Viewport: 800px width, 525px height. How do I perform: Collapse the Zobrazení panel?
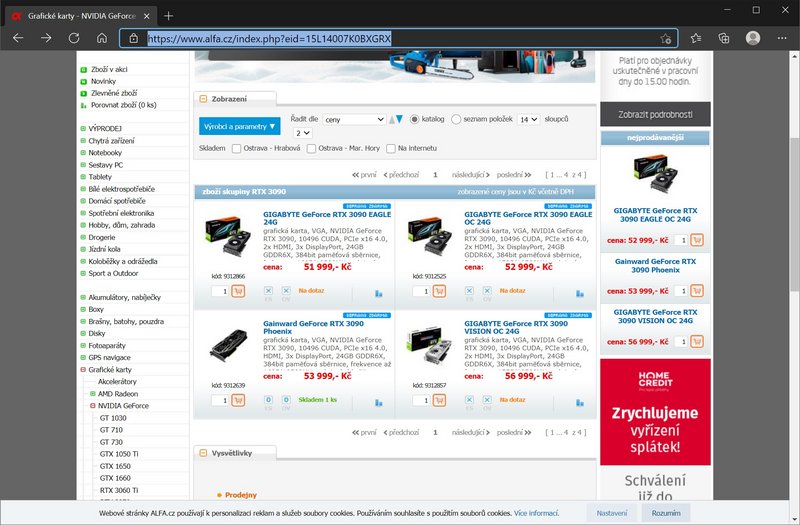203,99
